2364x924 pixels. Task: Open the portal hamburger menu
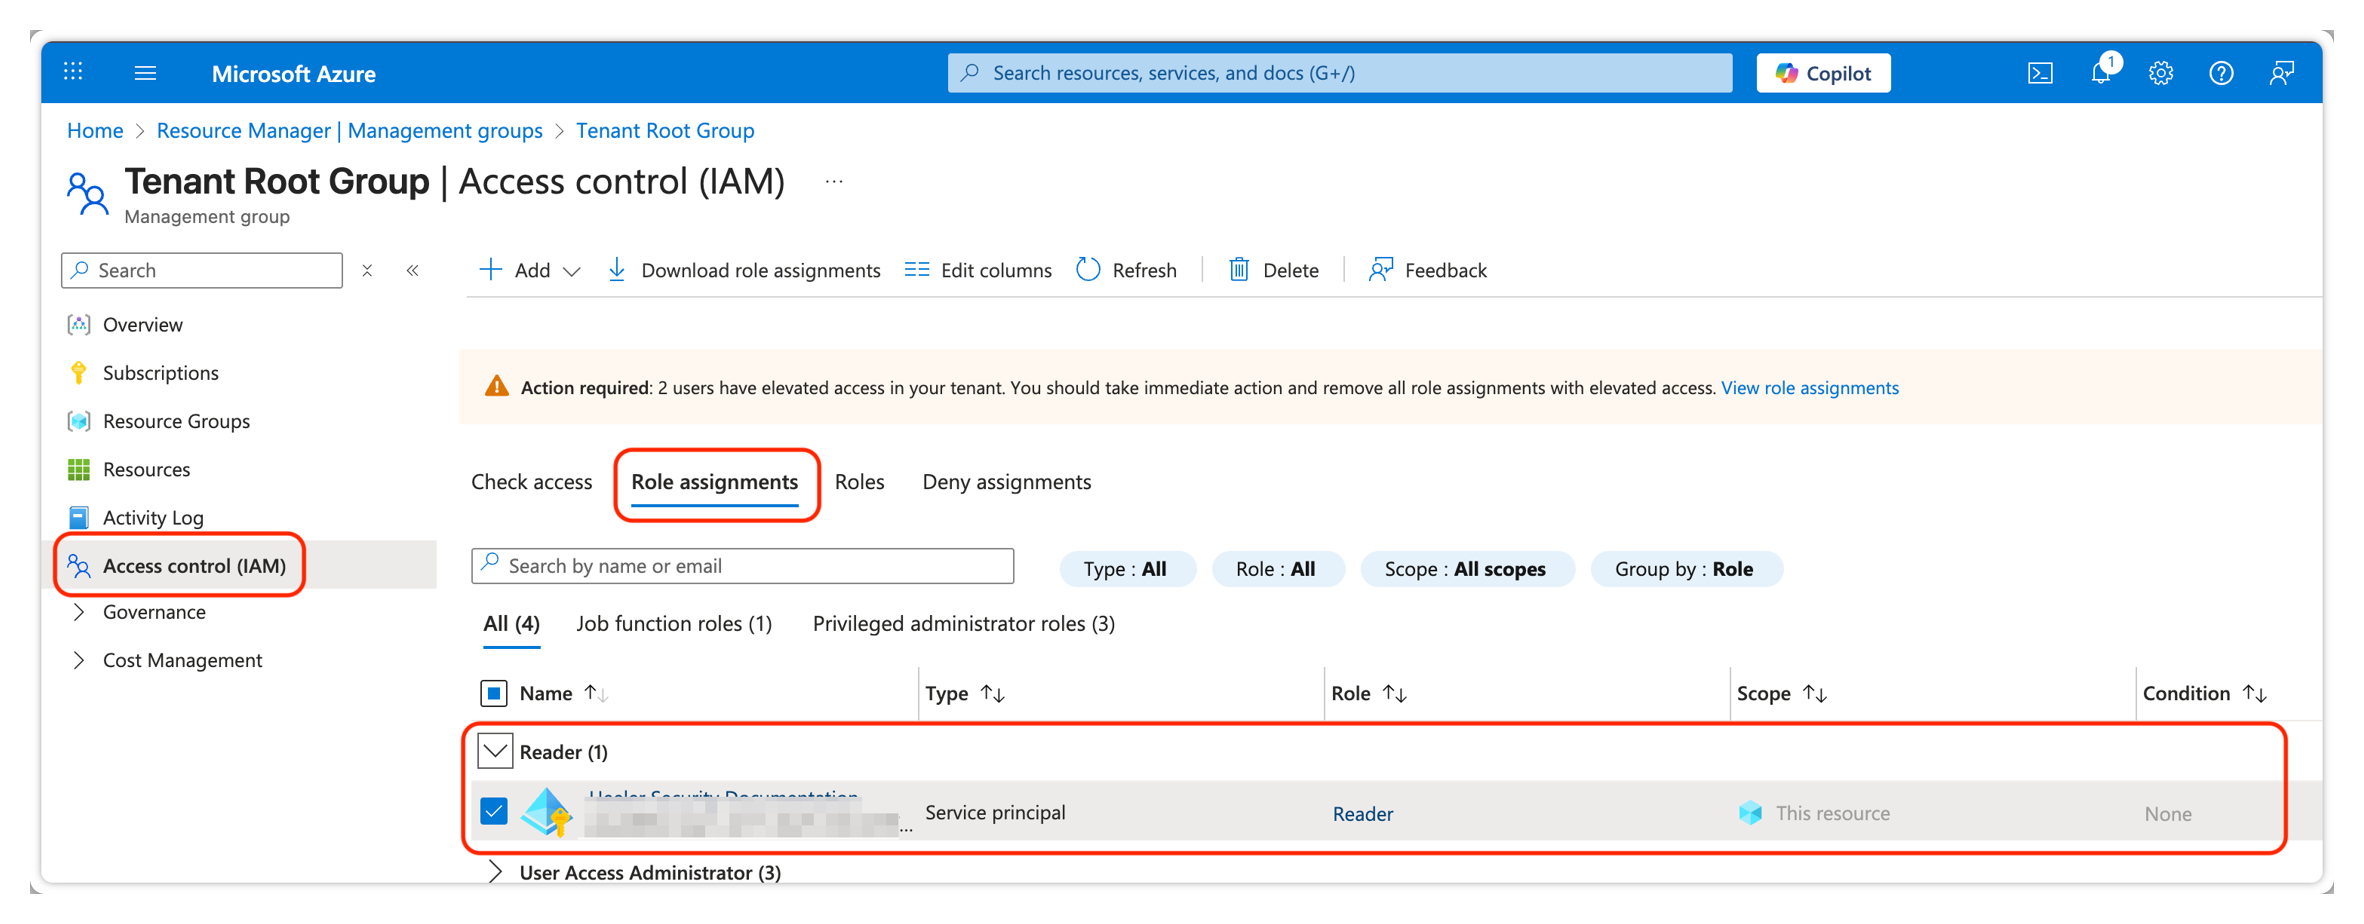click(x=145, y=73)
